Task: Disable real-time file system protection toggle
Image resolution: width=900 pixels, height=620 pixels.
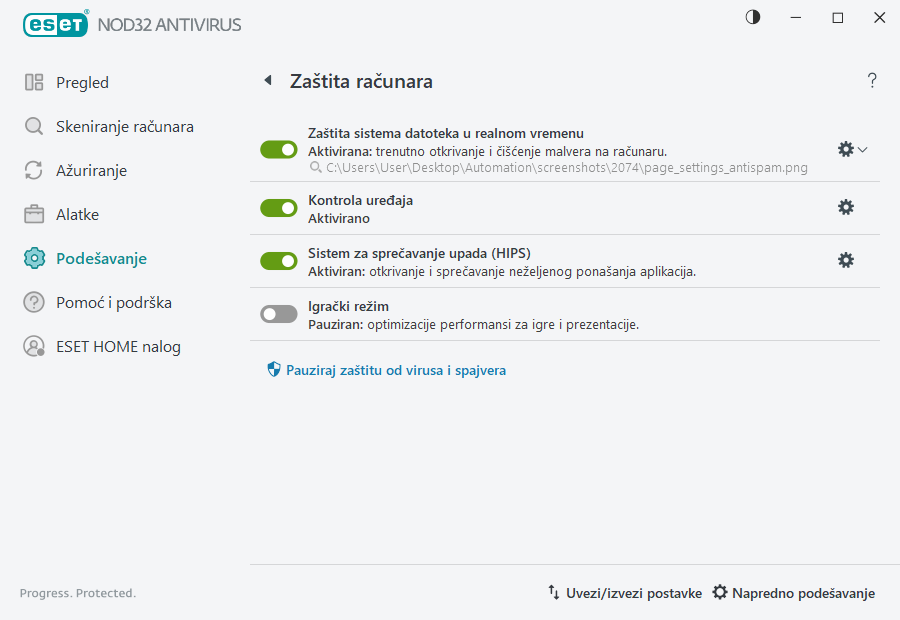Action: click(278, 149)
